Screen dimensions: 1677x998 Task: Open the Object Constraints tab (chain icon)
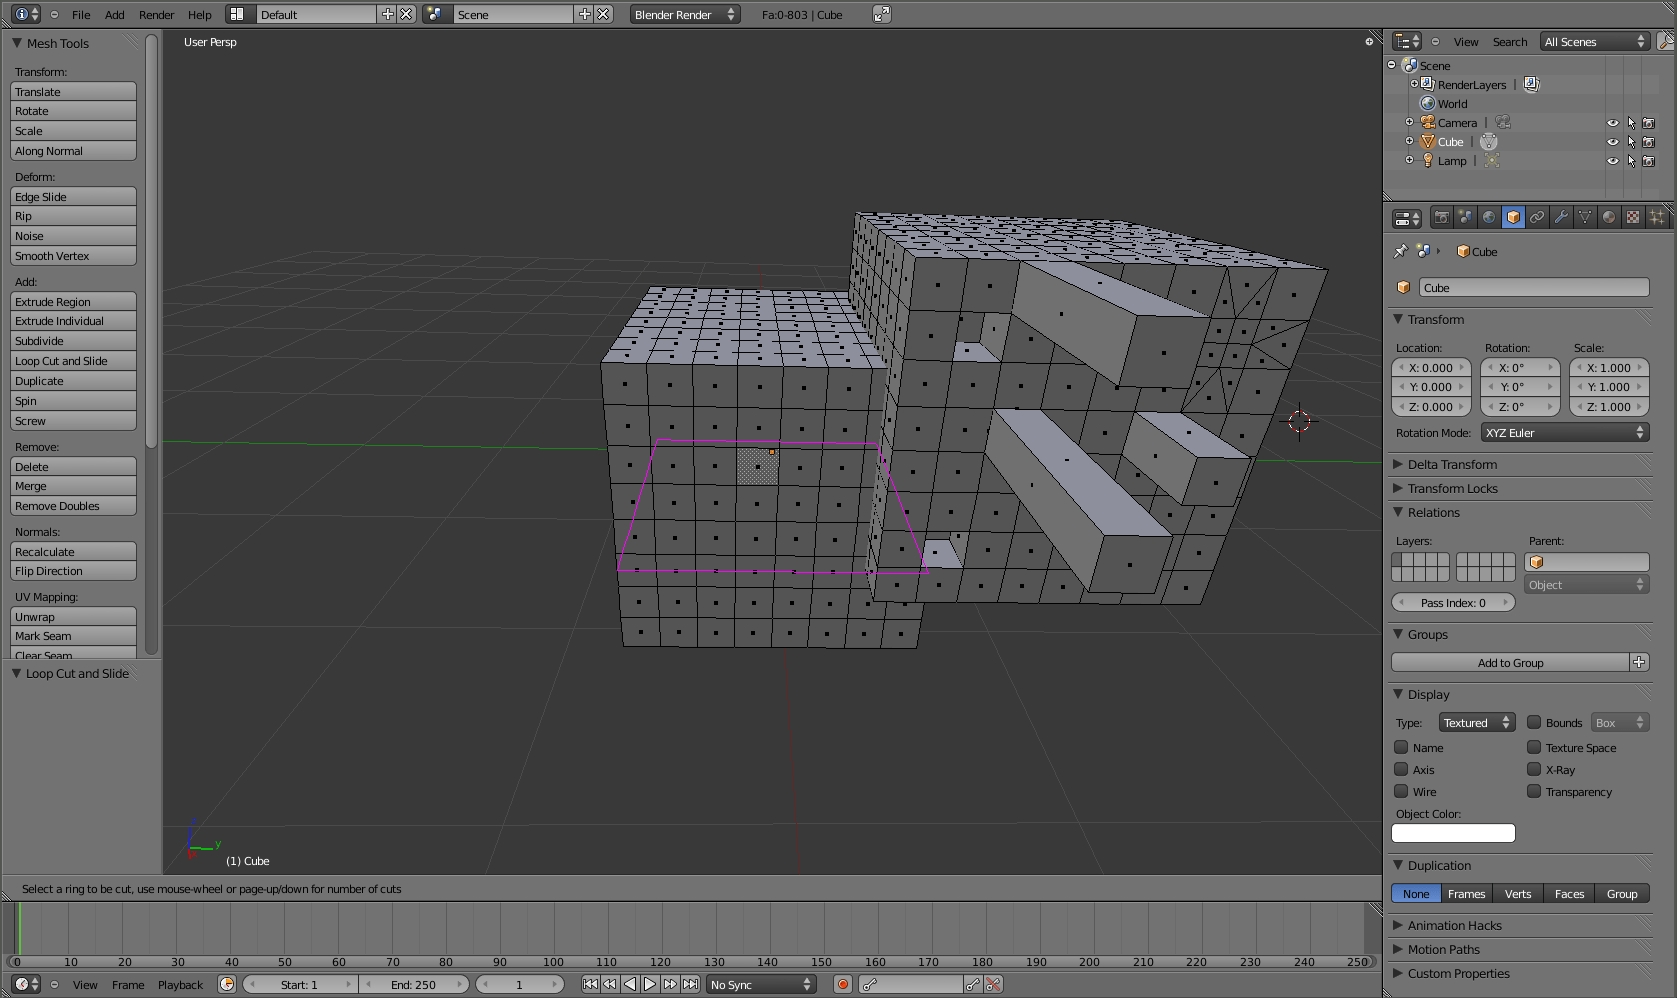pos(1537,217)
